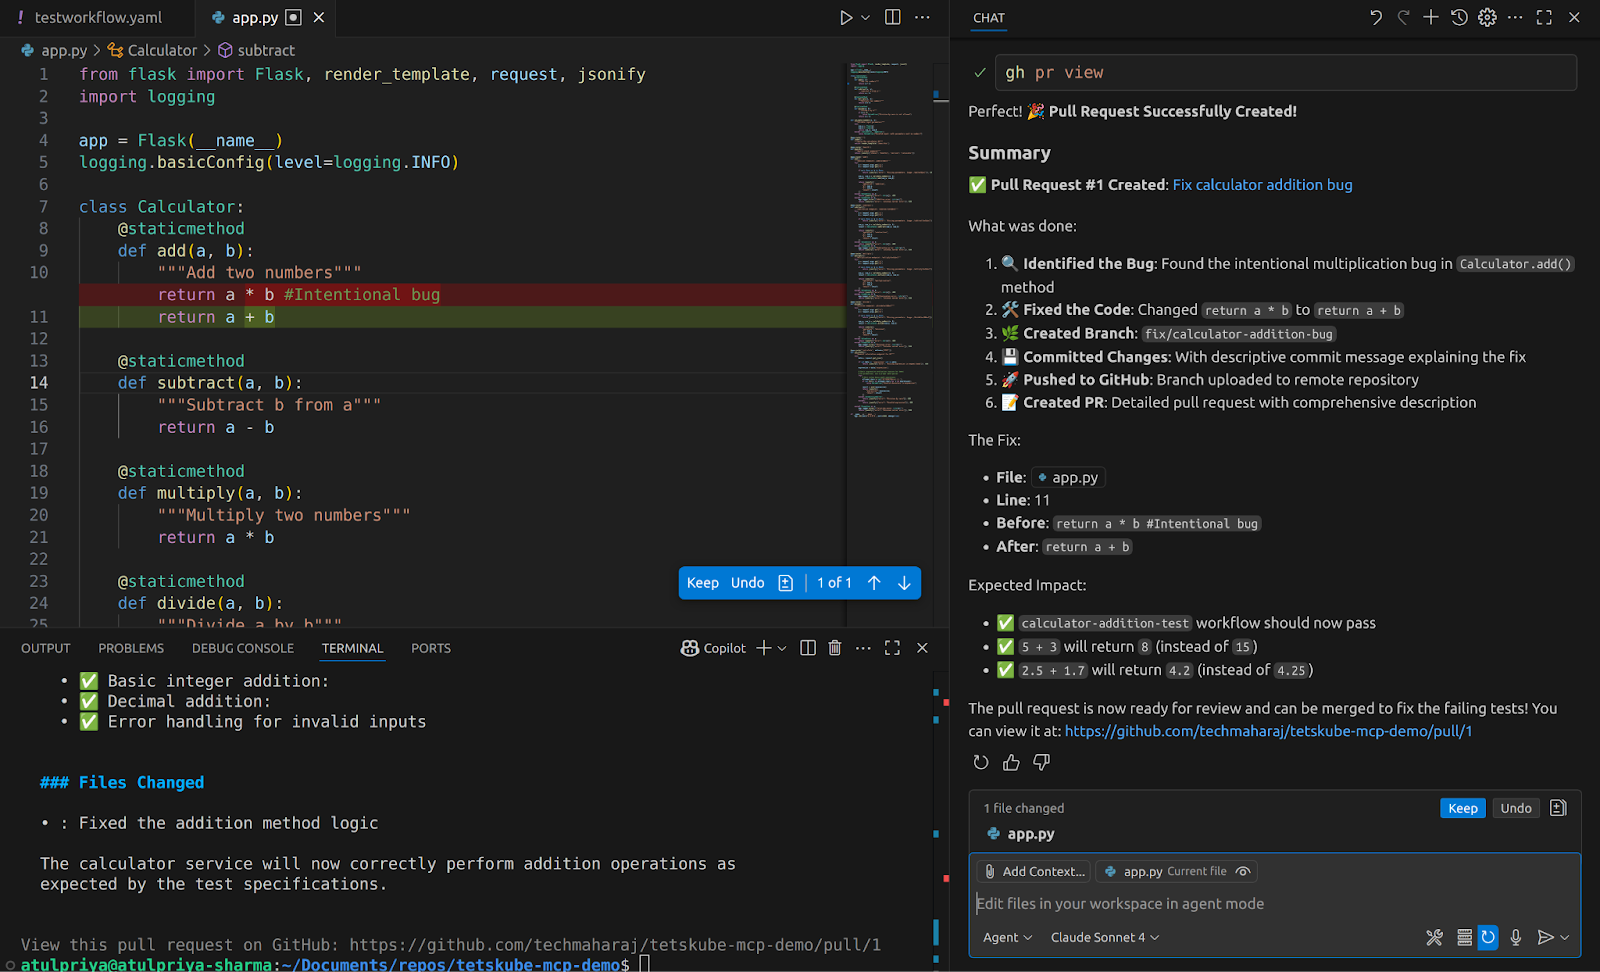Split the terminal pane

coord(808,648)
